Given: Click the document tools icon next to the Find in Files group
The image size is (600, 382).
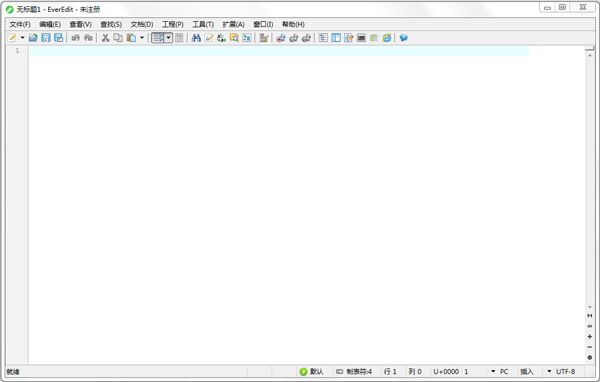Looking at the screenshot, I should click(264, 38).
